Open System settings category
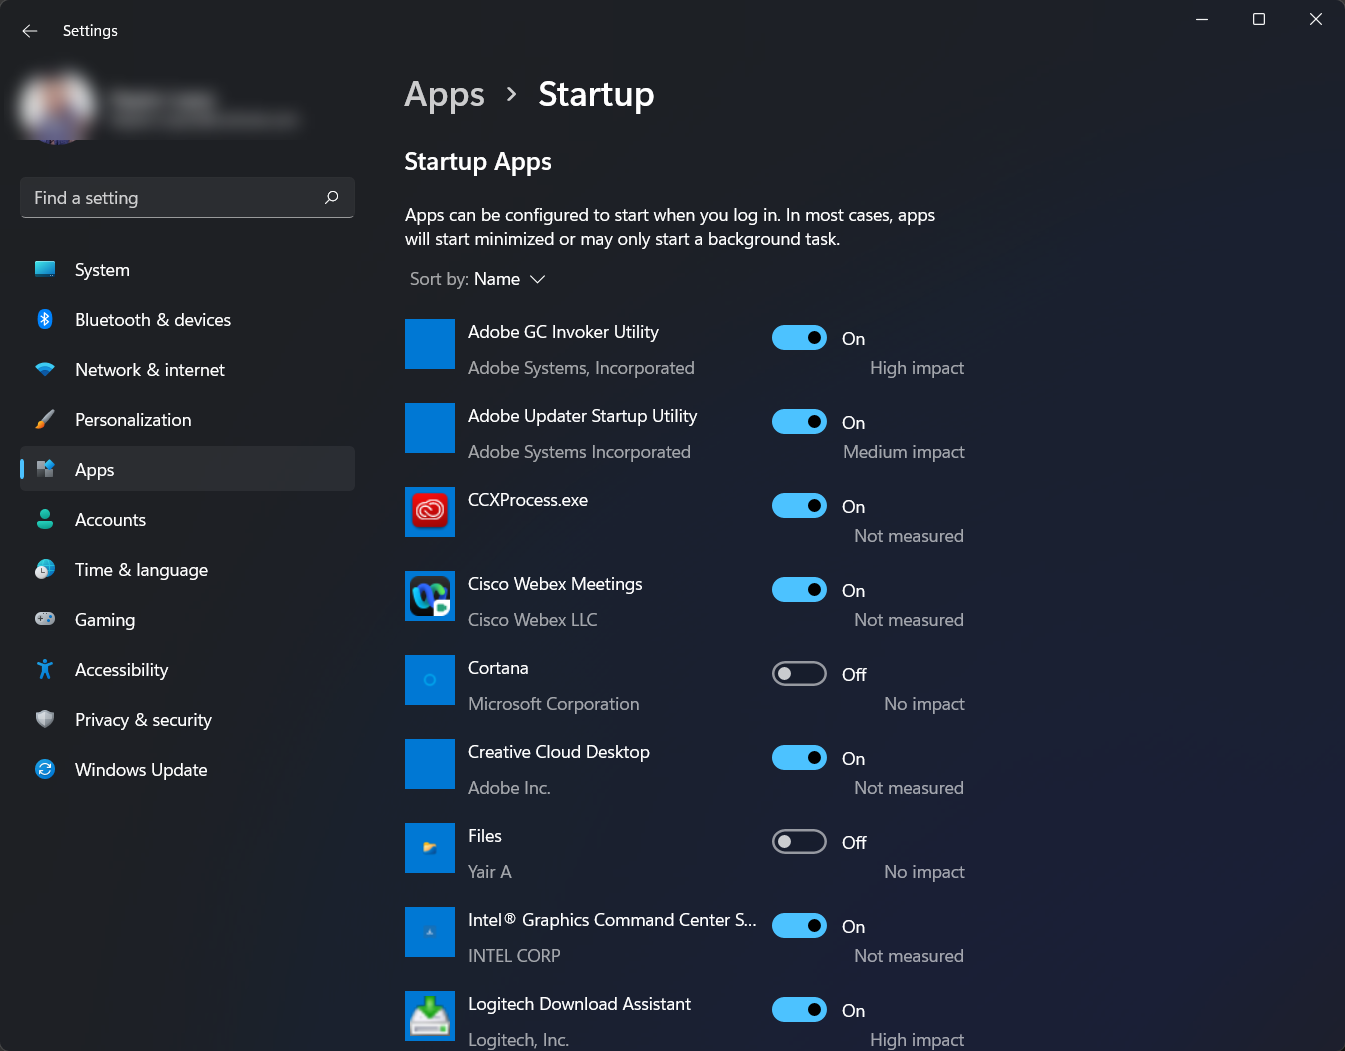 187,269
